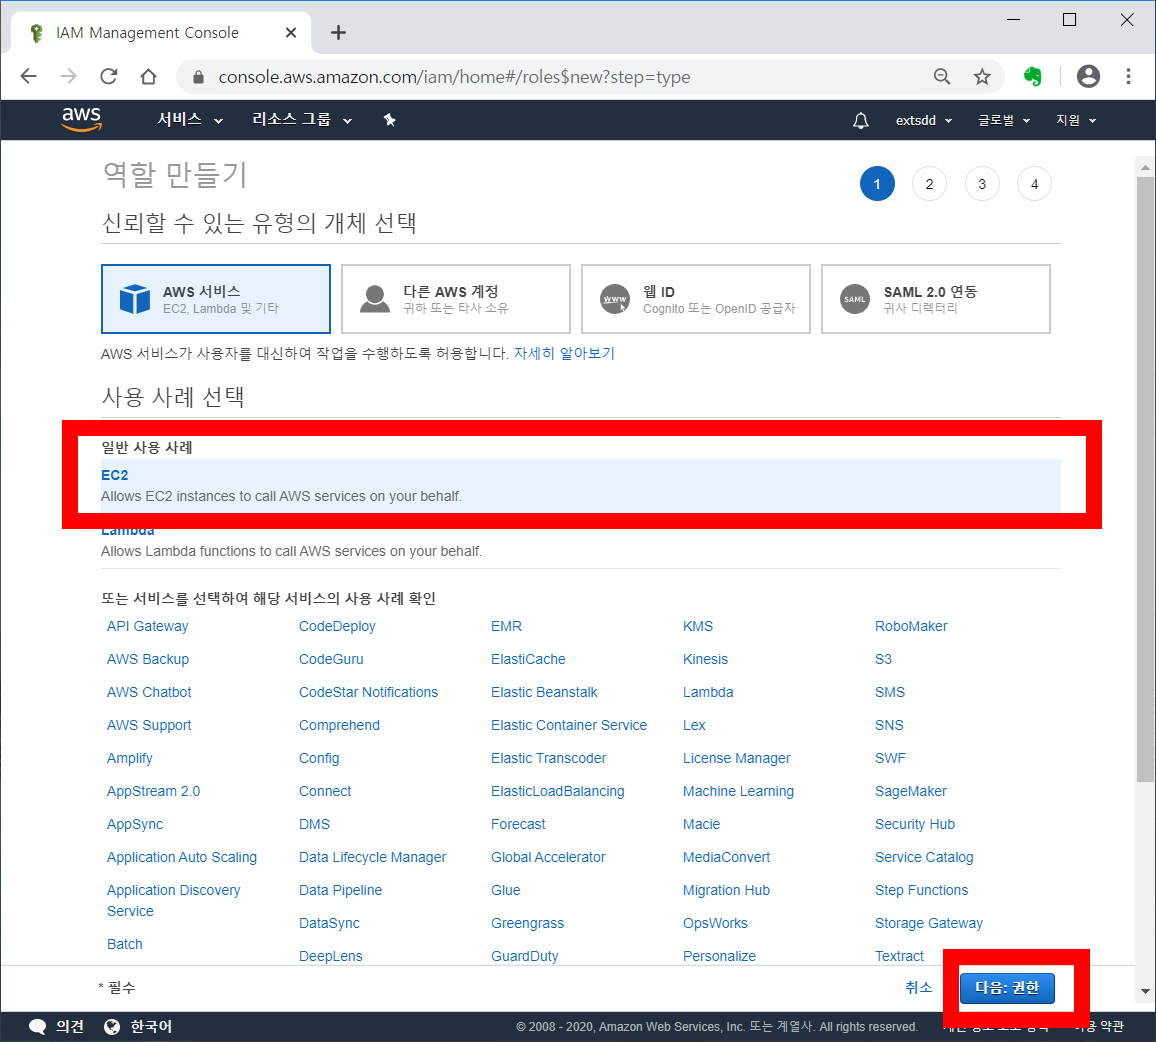
Task: Expand the 서비스 dropdown menu
Action: tap(189, 119)
